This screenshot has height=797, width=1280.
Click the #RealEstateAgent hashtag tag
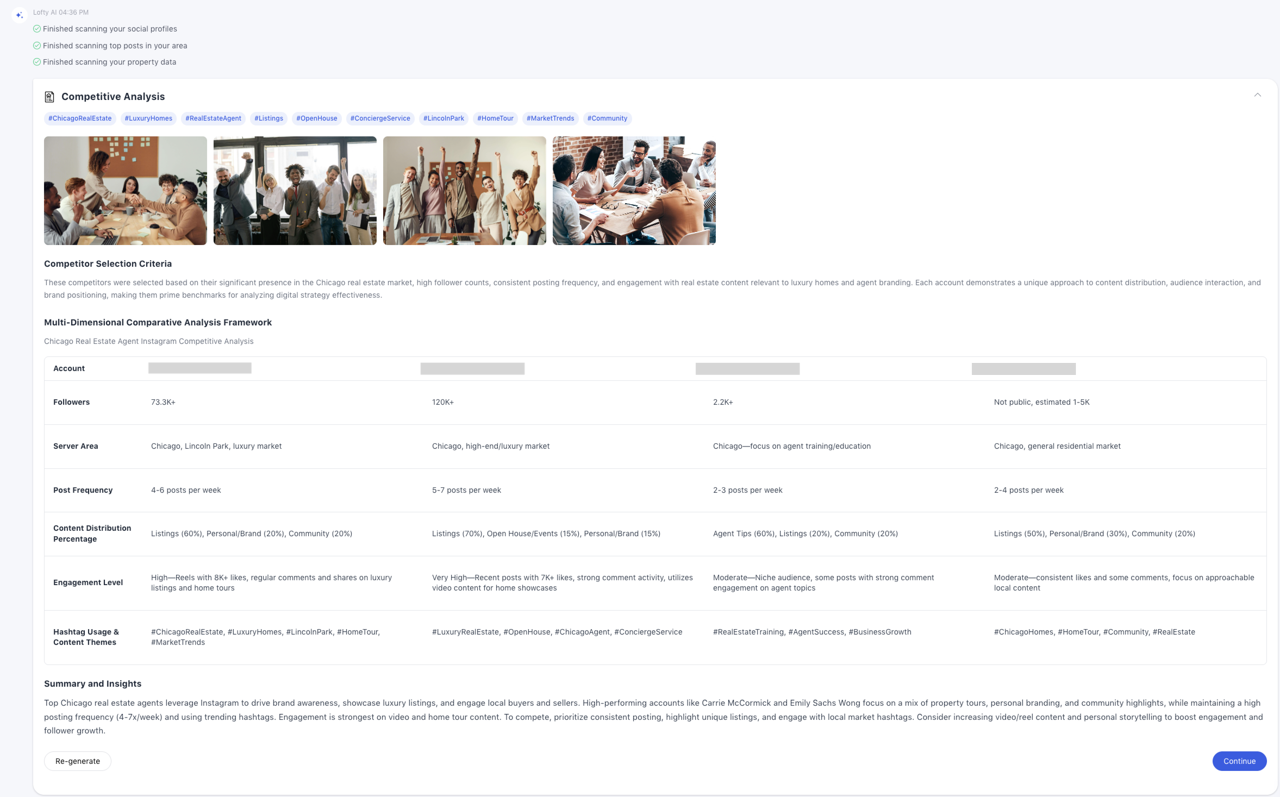213,118
